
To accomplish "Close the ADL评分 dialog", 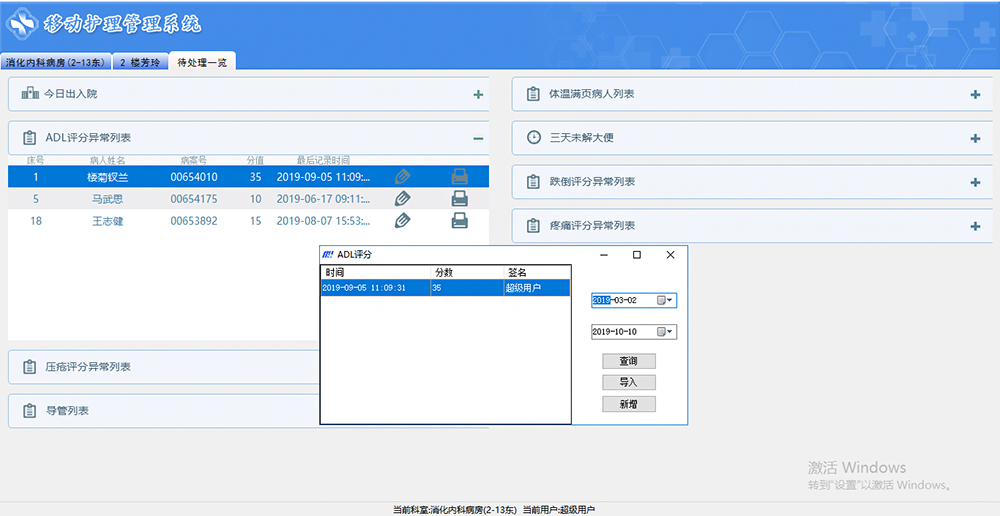I will coord(670,254).
